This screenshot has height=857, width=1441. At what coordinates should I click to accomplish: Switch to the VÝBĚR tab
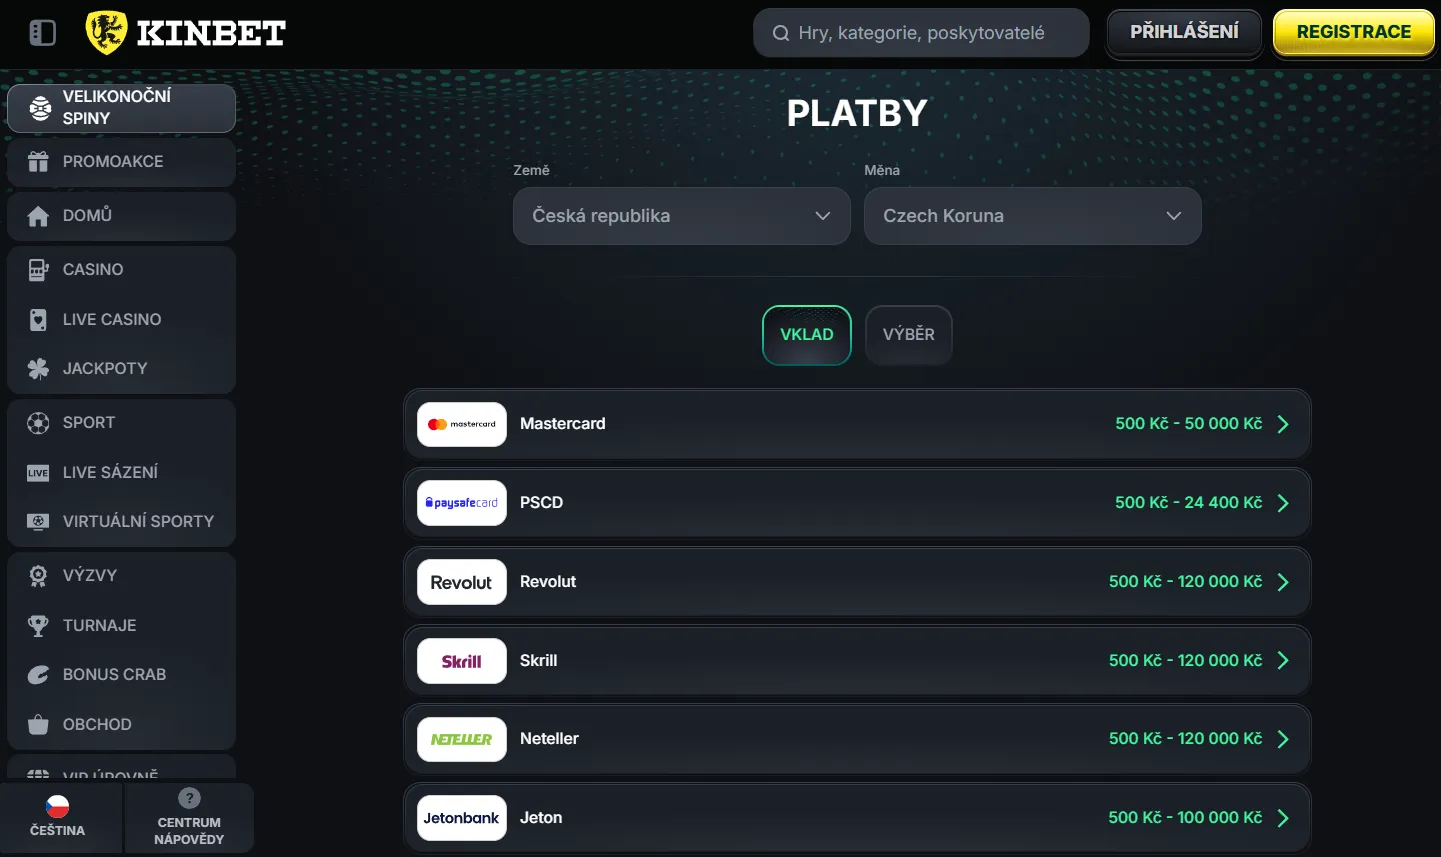click(x=908, y=335)
